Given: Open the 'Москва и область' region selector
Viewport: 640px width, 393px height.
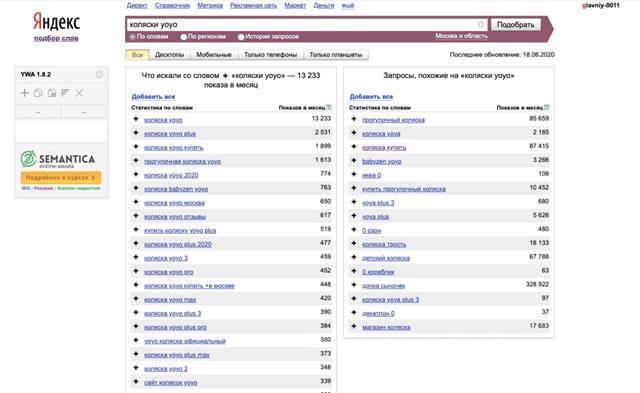Looking at the screenshot, I should coord(461,36).
